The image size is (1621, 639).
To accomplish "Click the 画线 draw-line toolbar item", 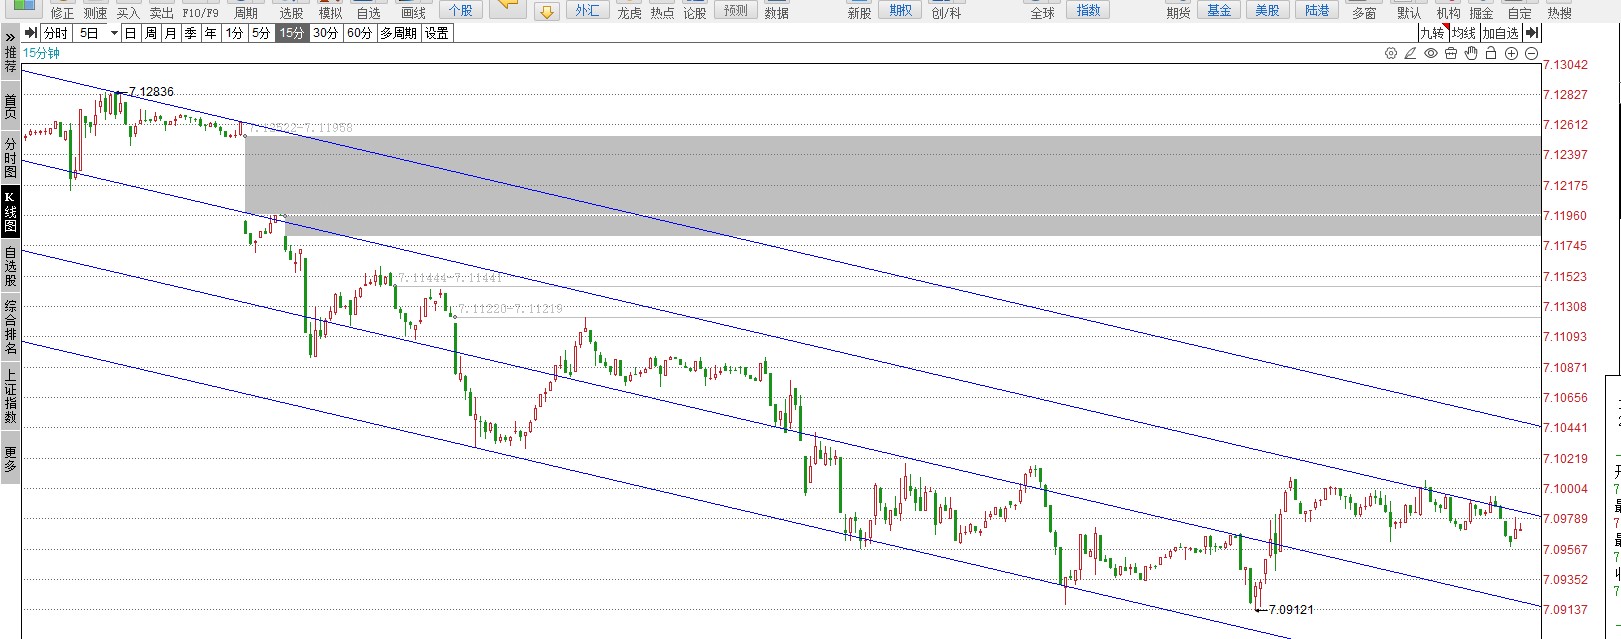I will coord(413,13).
